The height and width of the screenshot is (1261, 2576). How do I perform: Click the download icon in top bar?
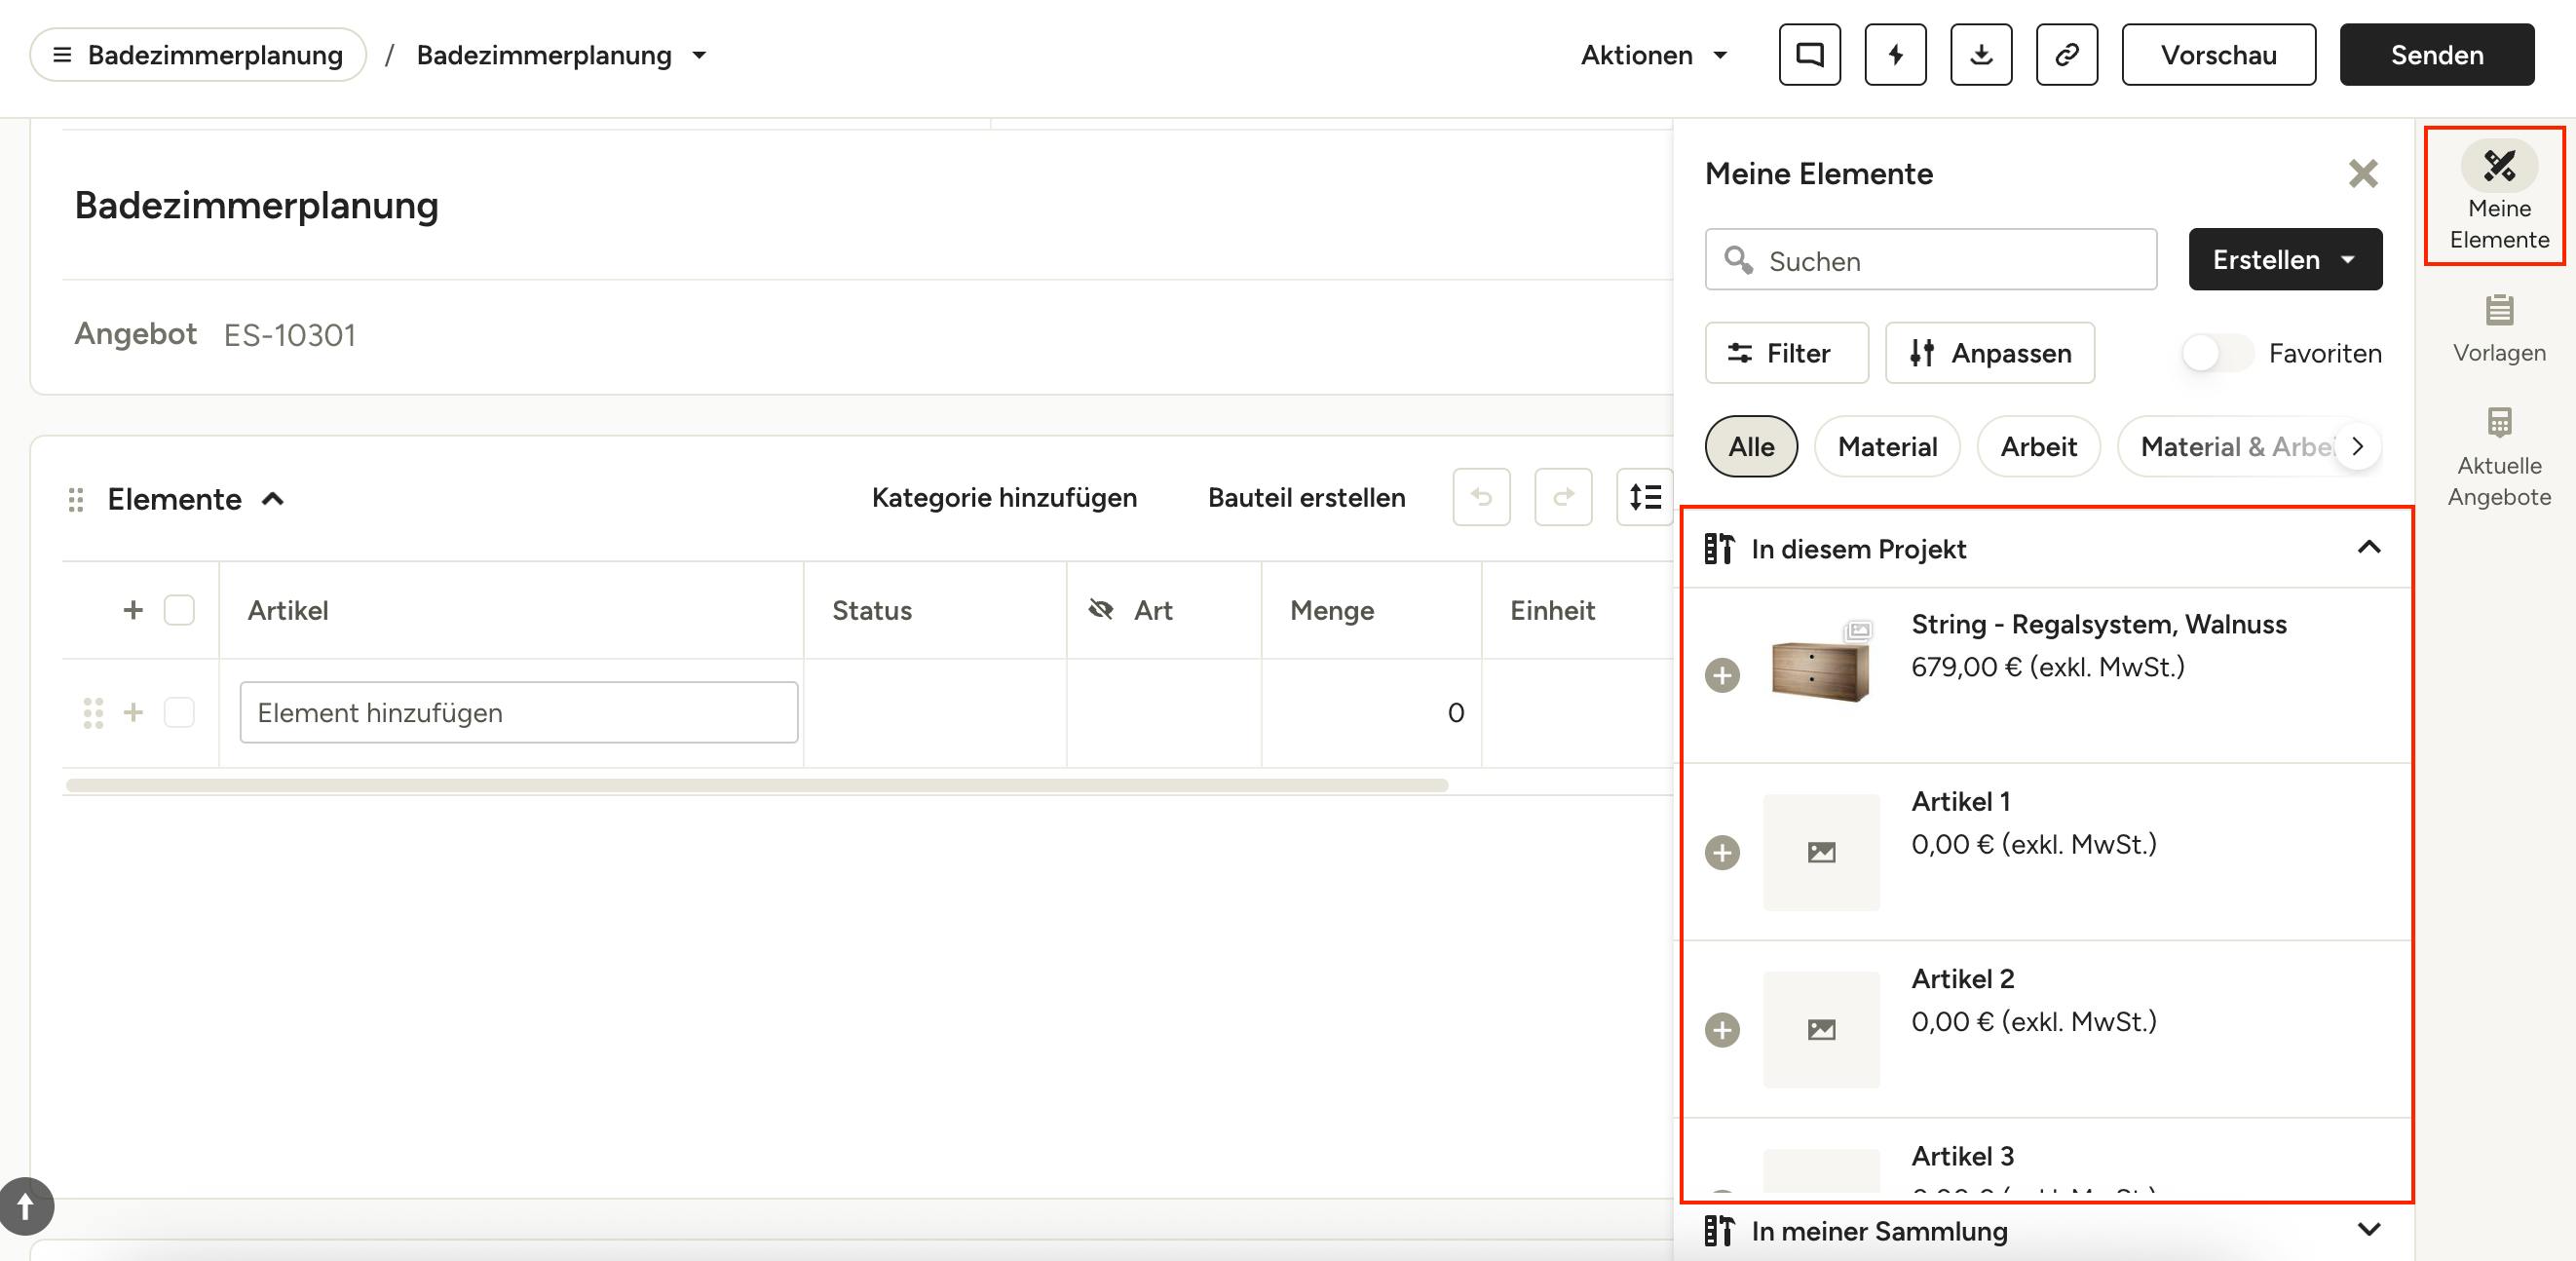tap(1981, 55)
